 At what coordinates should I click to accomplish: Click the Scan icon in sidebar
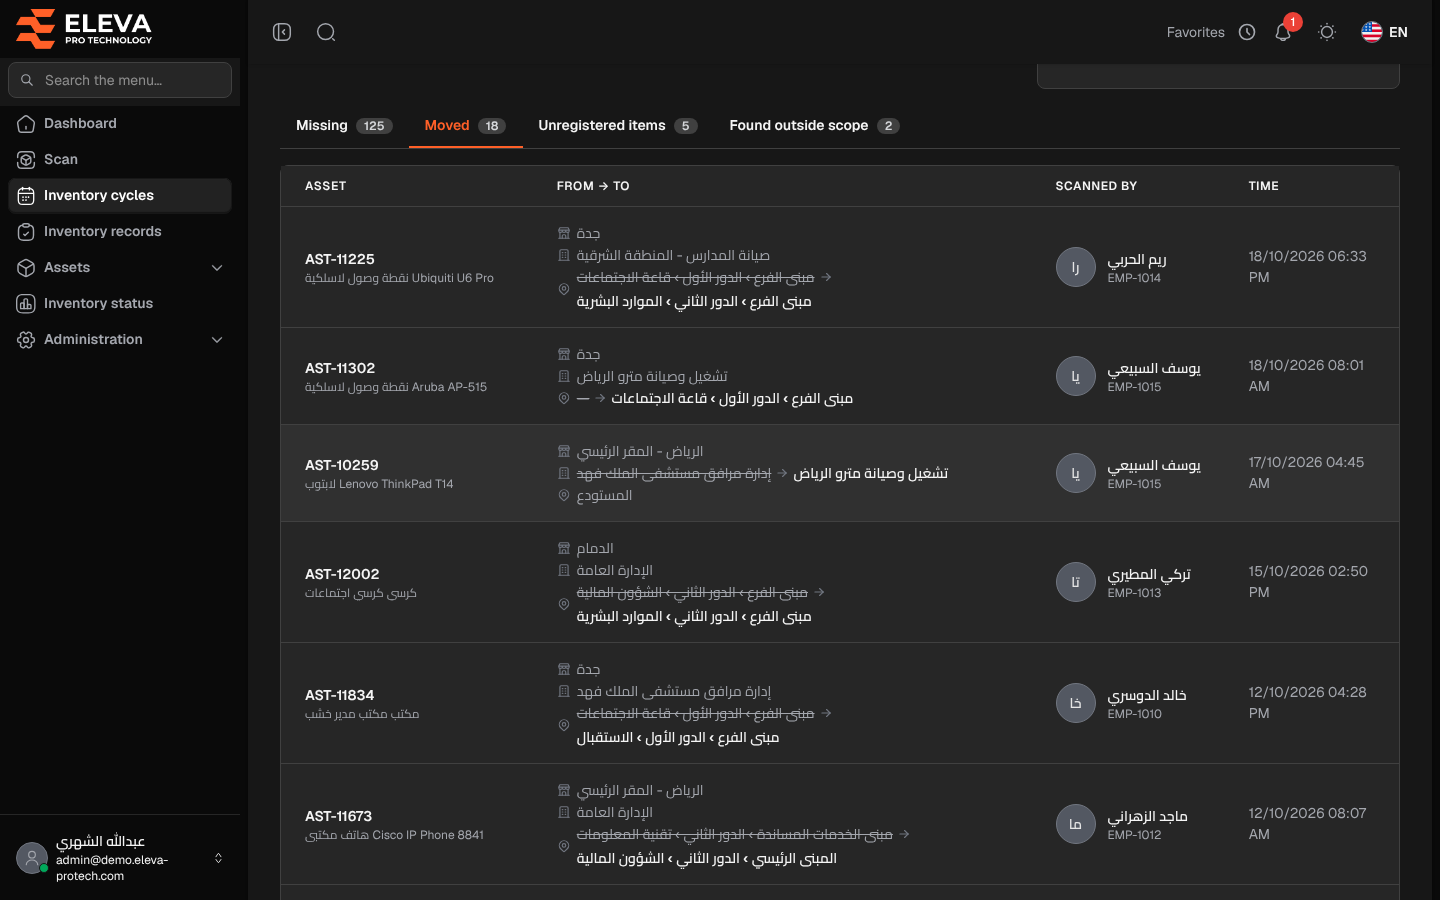[x=26, y=159]
